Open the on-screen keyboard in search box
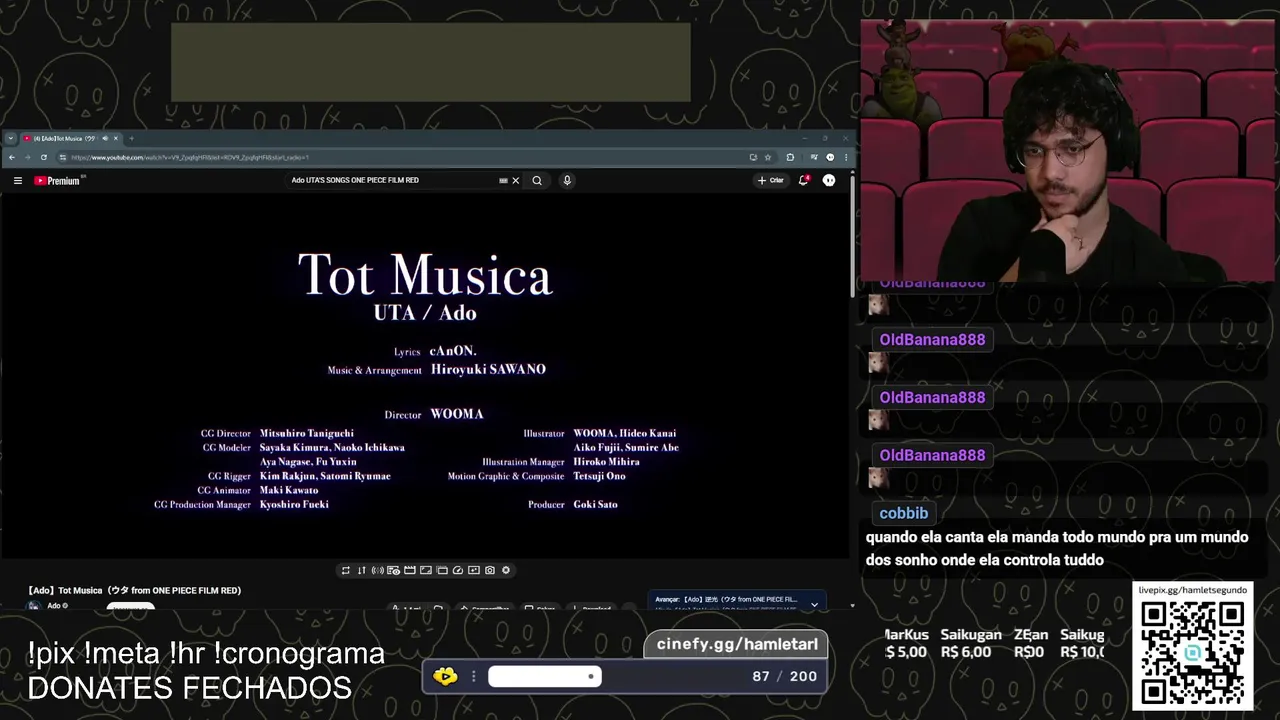 tap(503, 181)
